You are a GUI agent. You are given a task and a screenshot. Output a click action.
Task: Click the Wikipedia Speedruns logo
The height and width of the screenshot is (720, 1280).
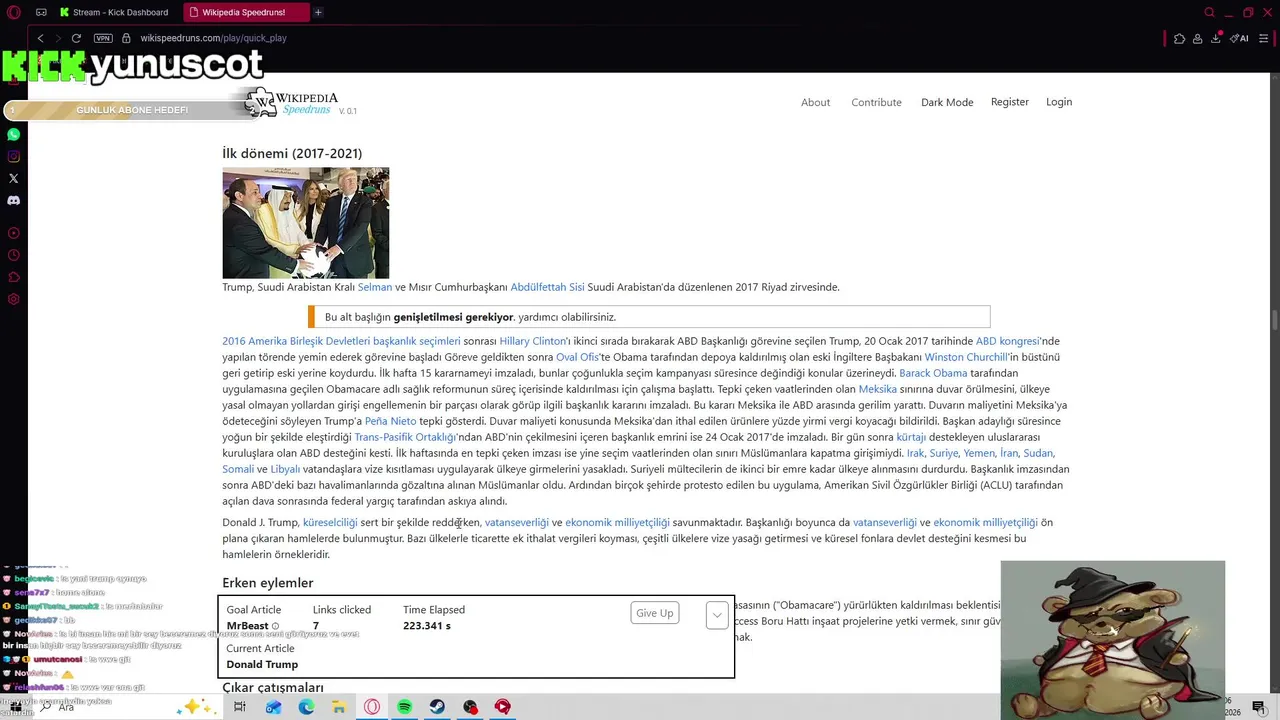pos(291,102)
